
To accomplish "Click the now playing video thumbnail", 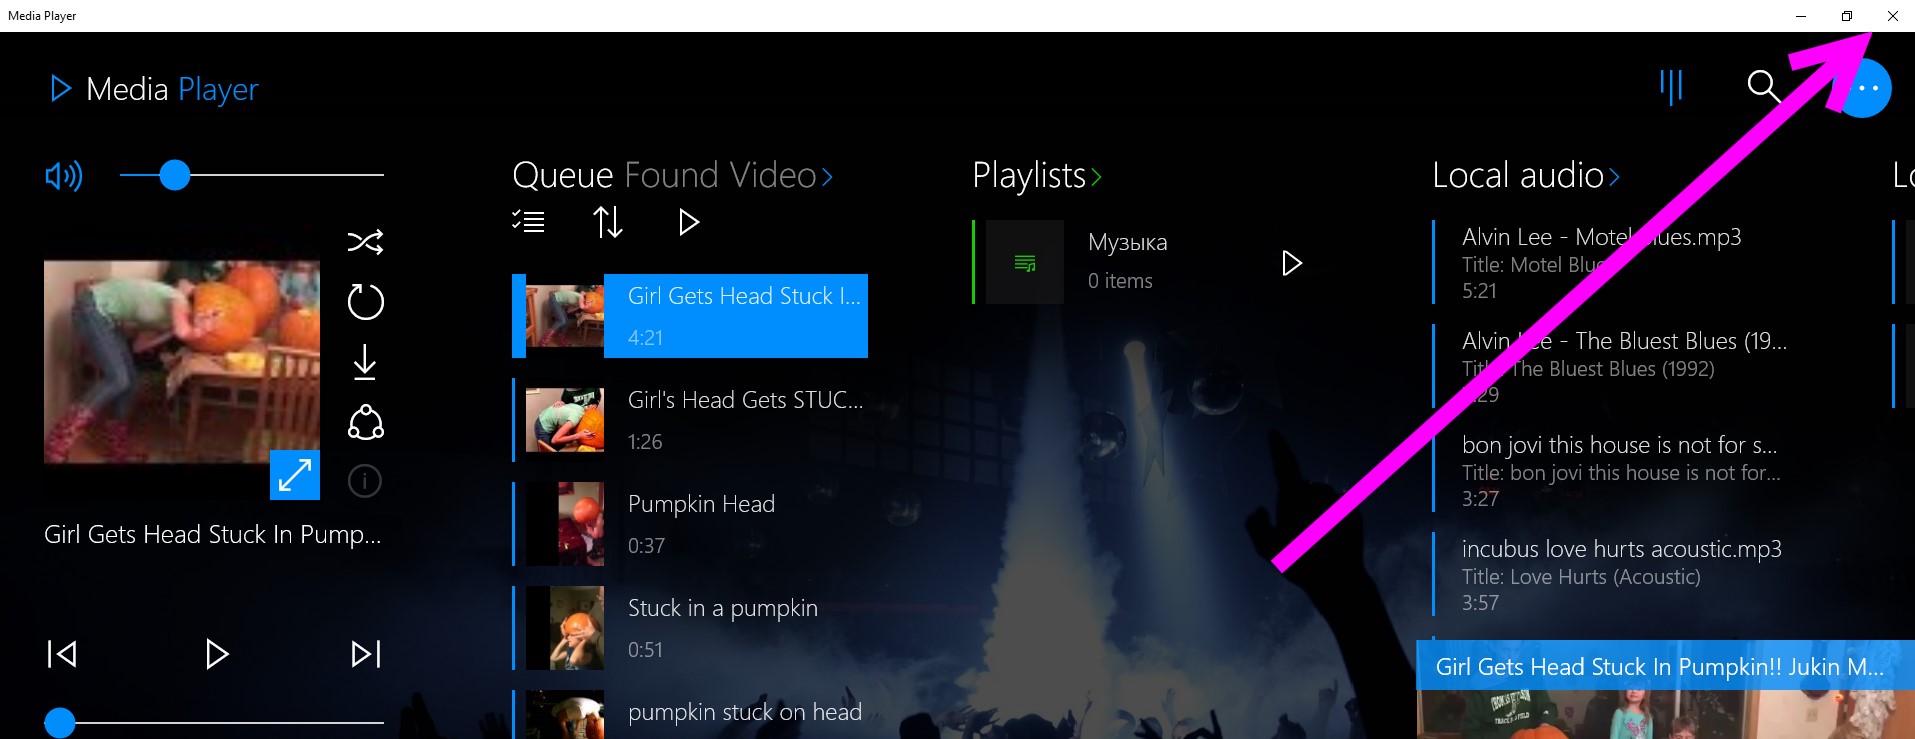I will point(182,362).
